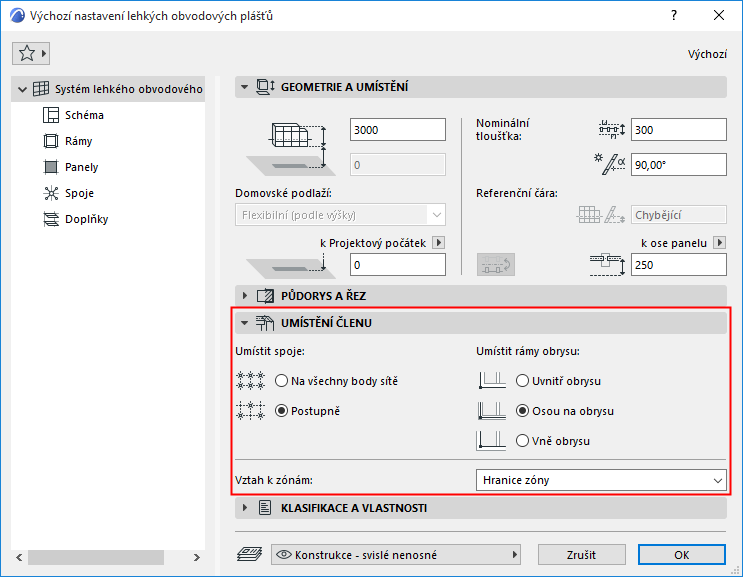Open the Doplňky accessories icon

point(51,219)
